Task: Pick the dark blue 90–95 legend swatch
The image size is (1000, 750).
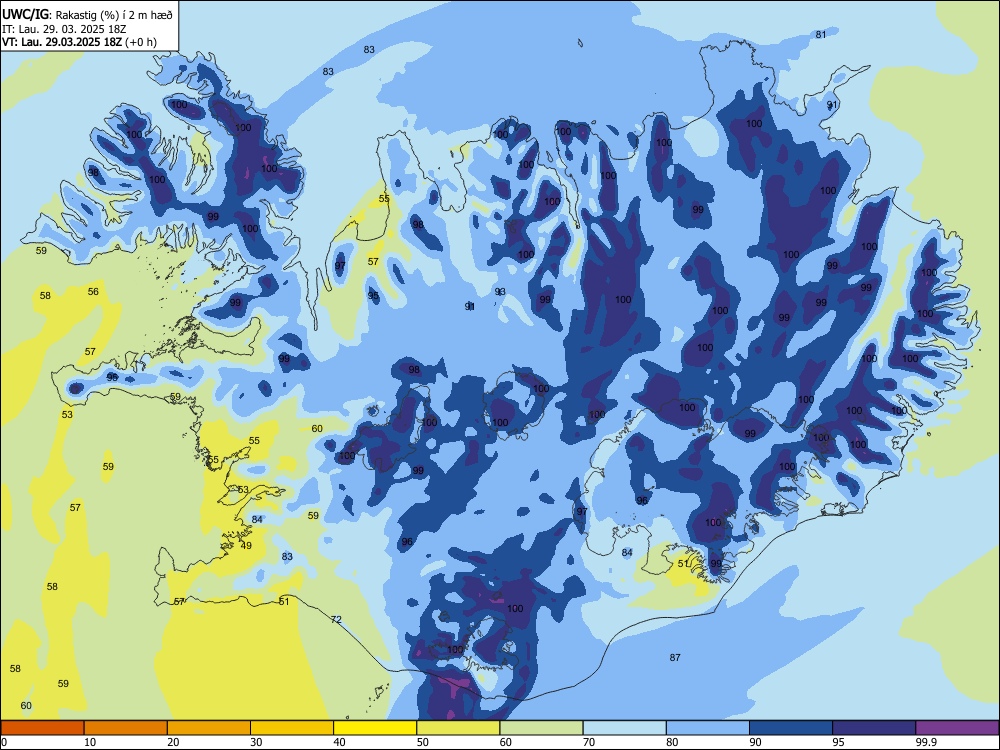Action: point(791,728)
